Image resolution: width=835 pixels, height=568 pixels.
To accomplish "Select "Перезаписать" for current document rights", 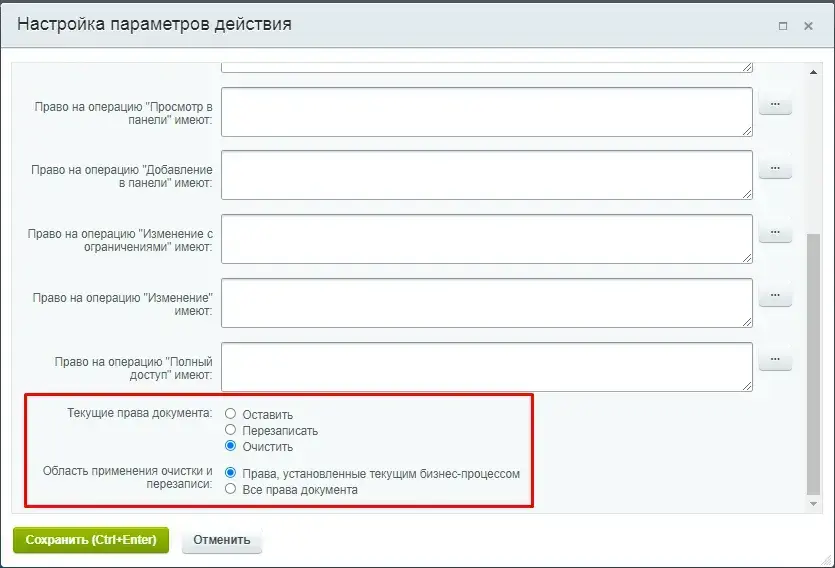I will click(x=230, y=430).
